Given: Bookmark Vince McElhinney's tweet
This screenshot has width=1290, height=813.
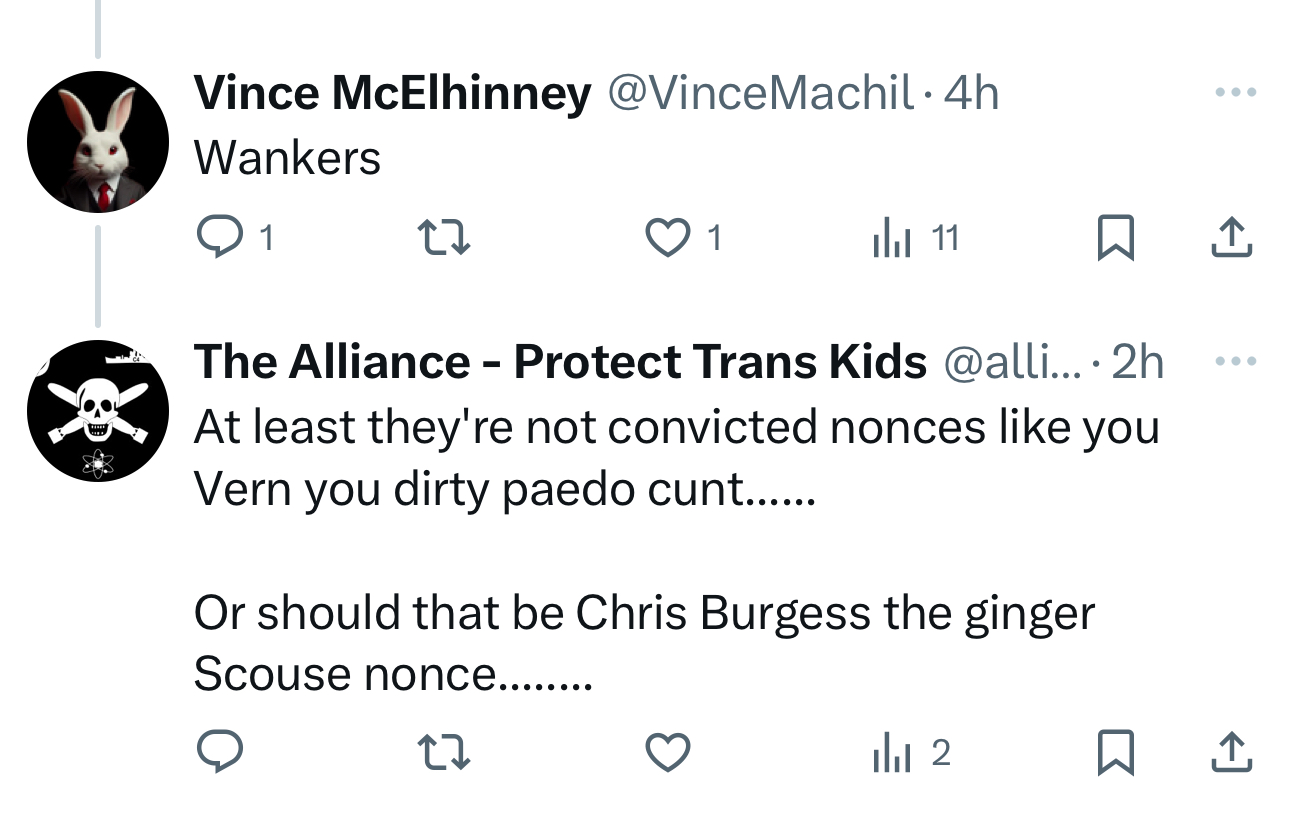Looking at the screenshot, I should point(1115,239).
